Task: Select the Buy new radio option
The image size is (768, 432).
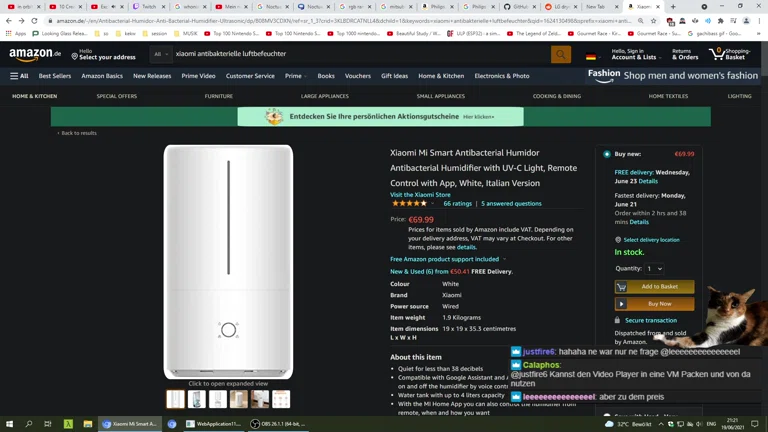Action: tap(607, 154)
